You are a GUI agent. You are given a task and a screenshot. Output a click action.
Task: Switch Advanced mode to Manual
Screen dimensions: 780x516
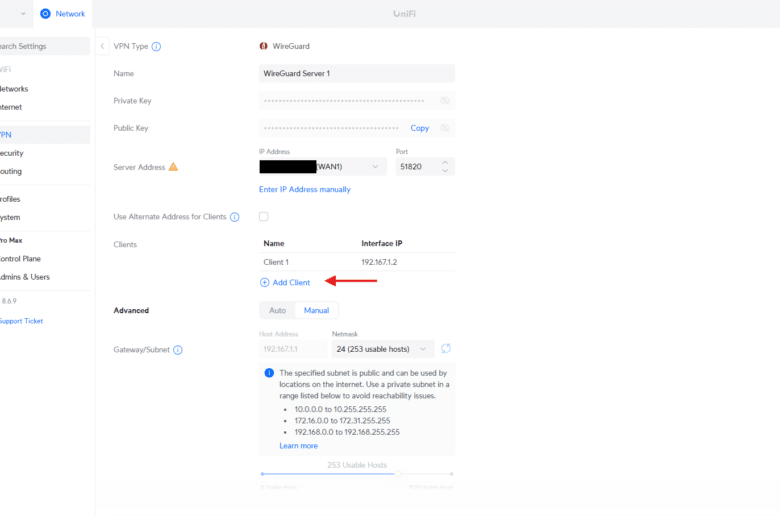(x=316, y=310)
